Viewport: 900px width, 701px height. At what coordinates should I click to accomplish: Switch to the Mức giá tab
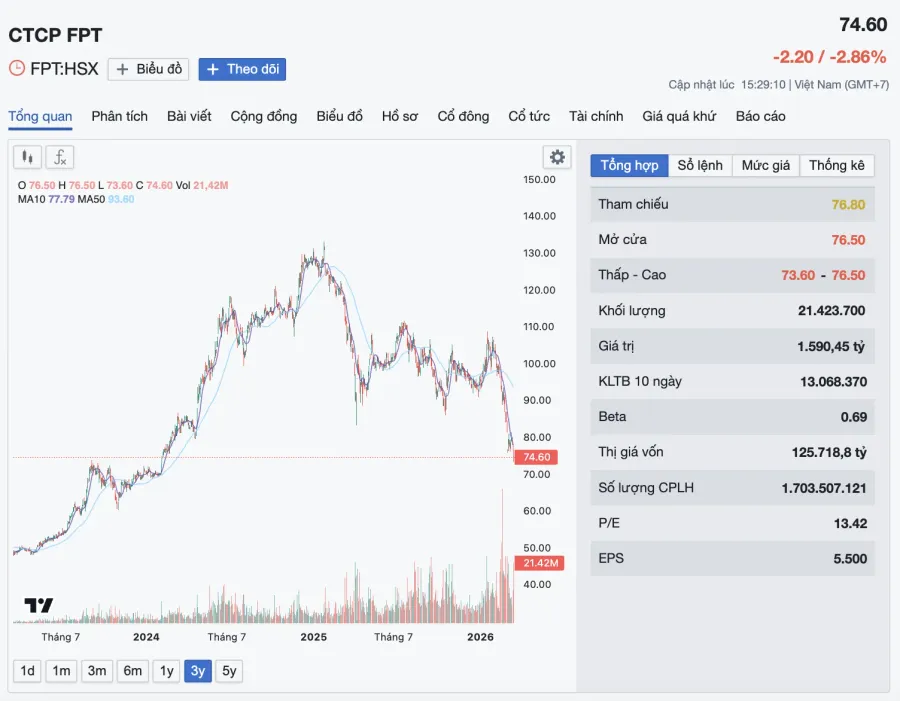pos(766,165)
